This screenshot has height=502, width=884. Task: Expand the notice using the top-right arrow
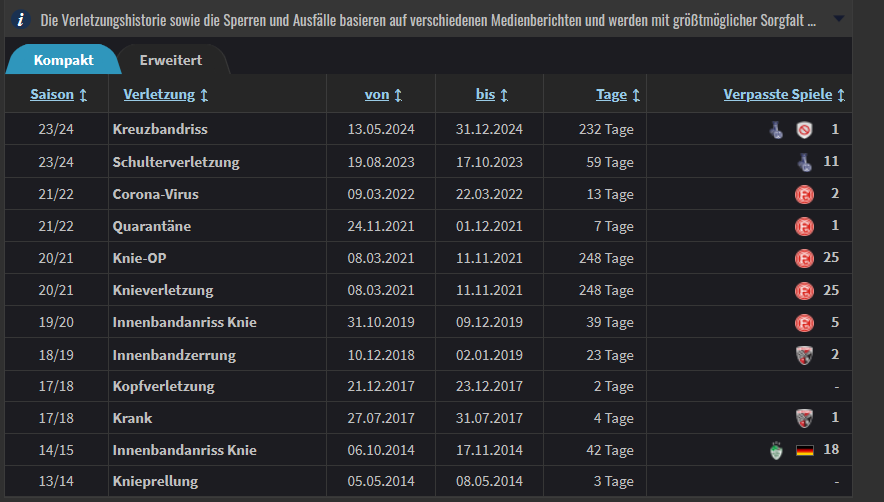pyautogui.click(x=839, y=19)
